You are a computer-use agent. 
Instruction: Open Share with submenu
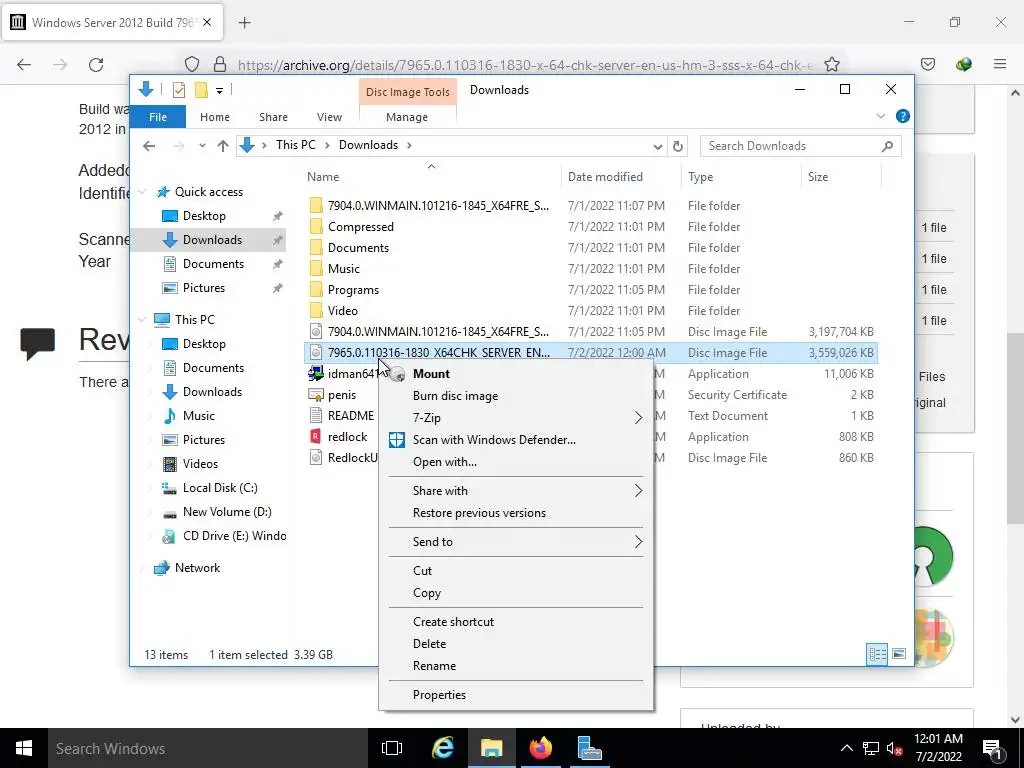(x=516, y=491)
